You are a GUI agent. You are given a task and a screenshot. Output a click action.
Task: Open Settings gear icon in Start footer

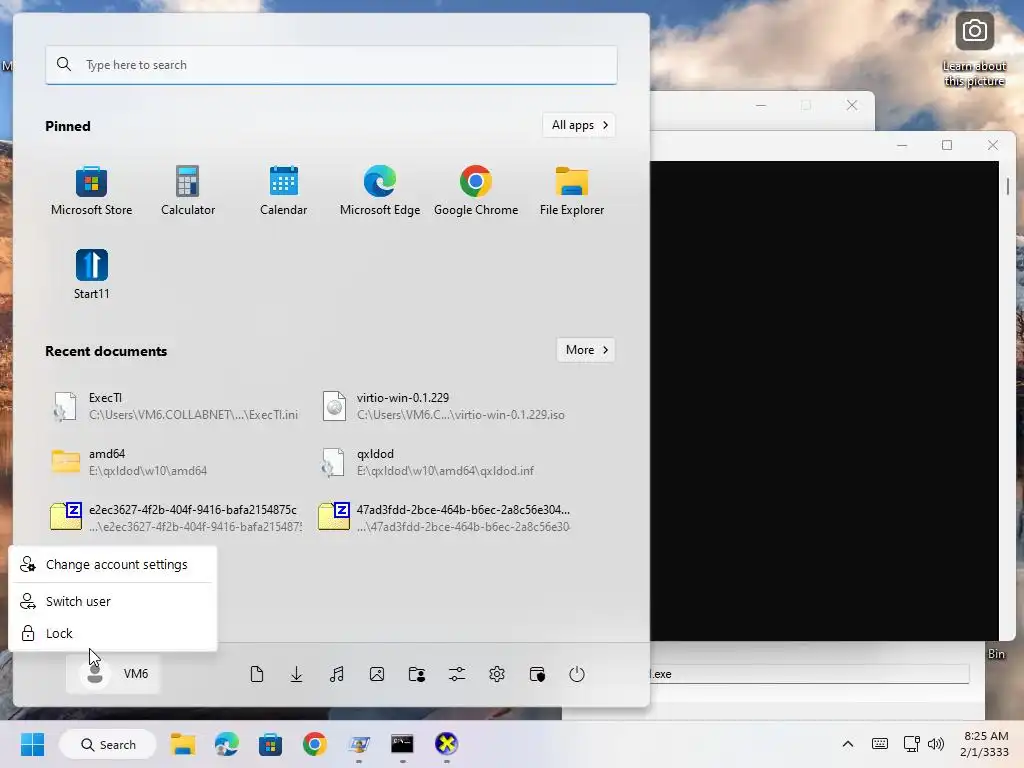(497, 674)
